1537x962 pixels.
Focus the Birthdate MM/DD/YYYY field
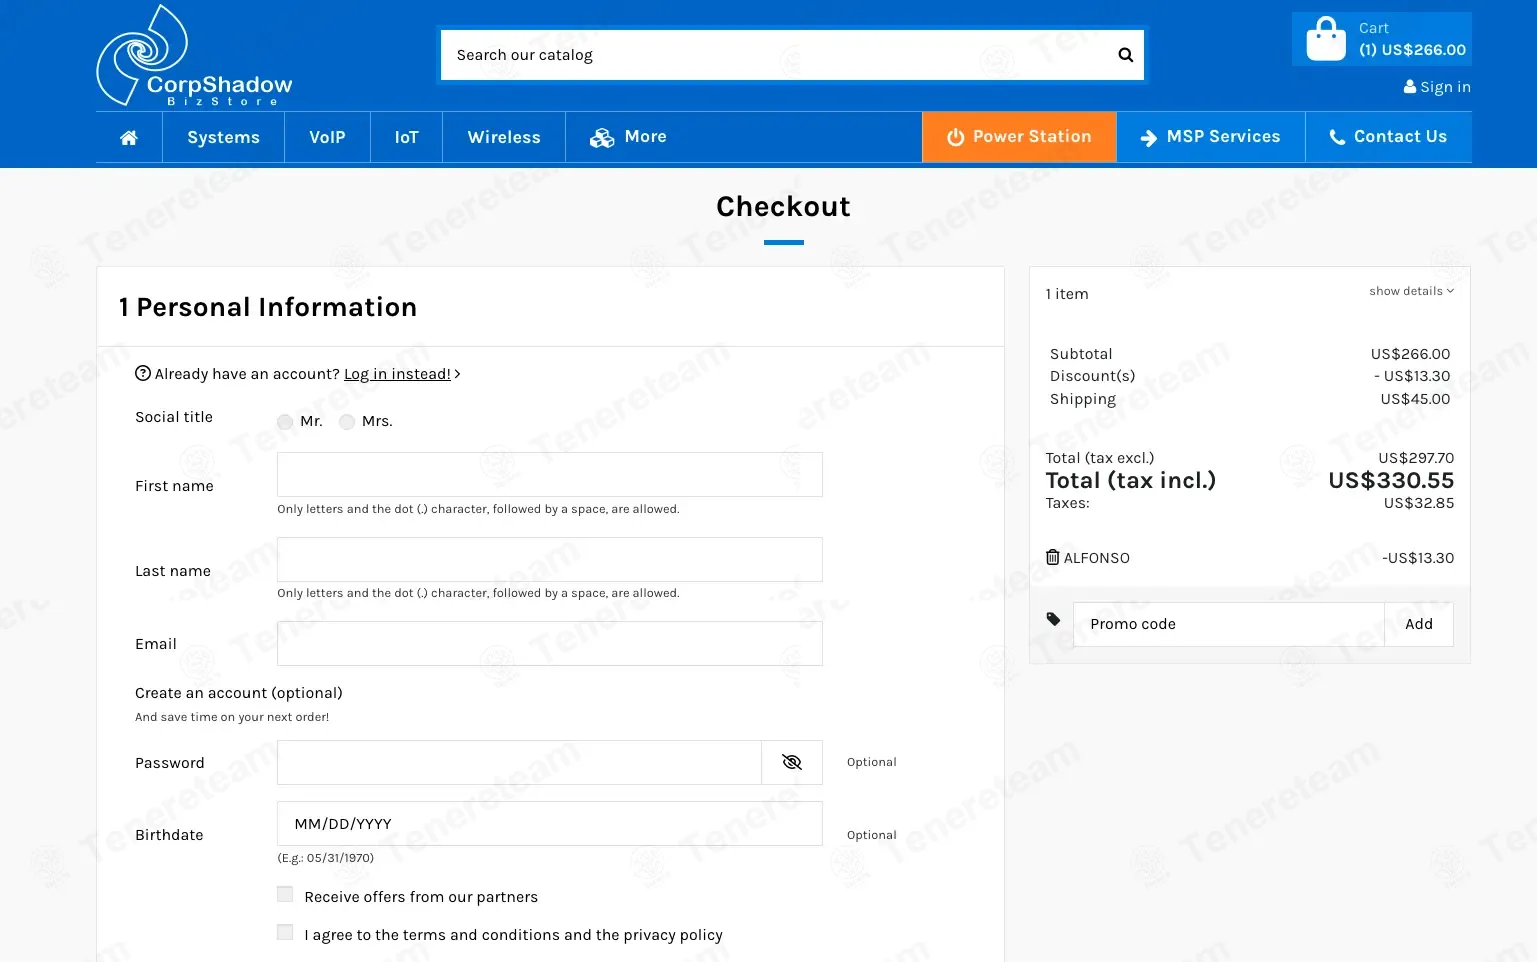click(550, 823)
